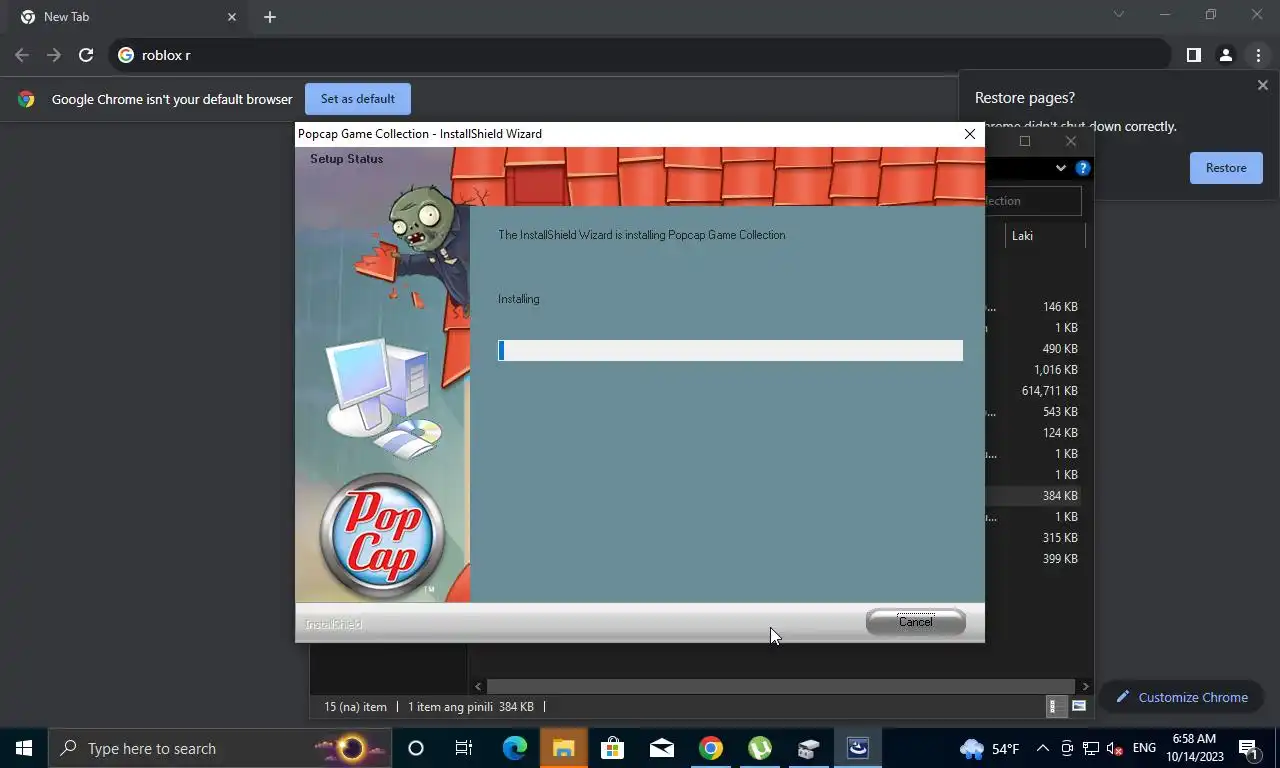This screenshot has width=1280, height=768.
Task: Select the highlighted 384 KB file row
Action: (x=1034, y=496)
